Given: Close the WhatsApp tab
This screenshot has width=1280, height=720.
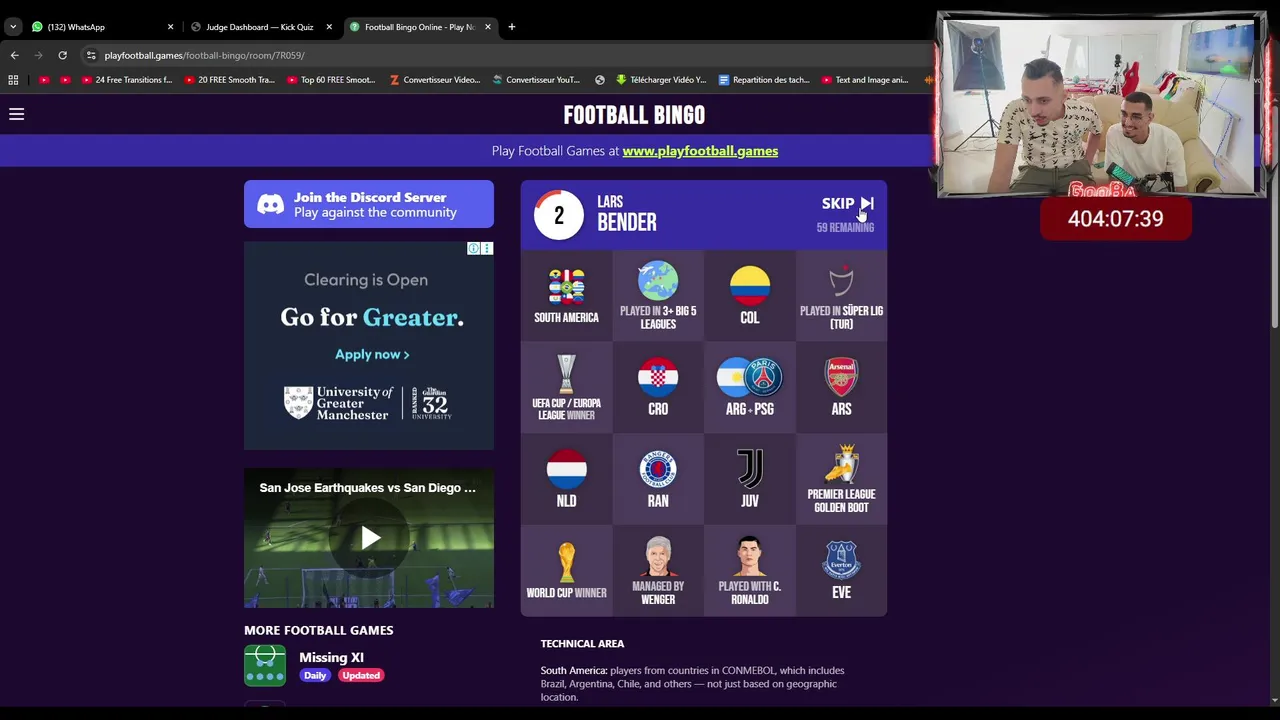Looking at the screenshot, I should (x=170, y=27).
